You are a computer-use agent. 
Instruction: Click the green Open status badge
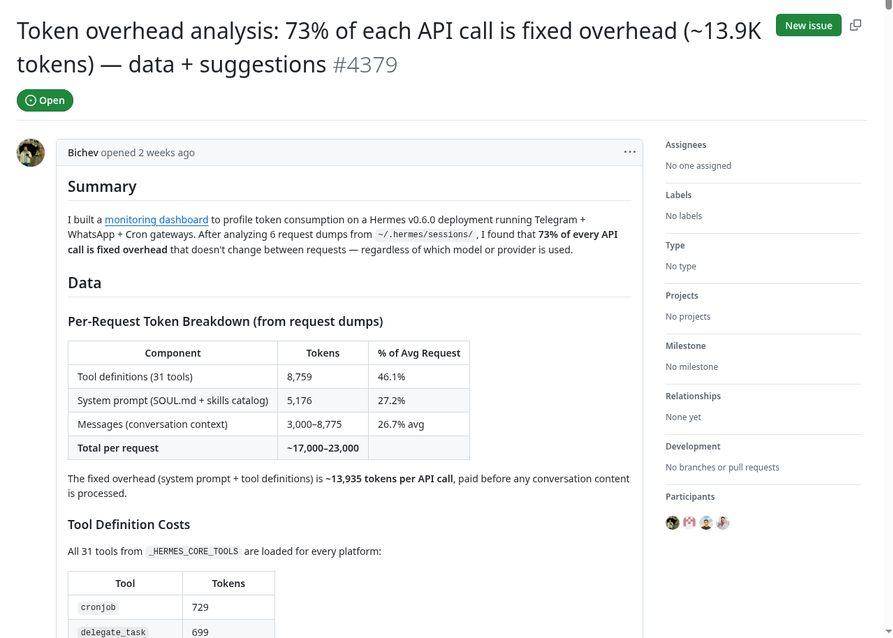point(44,100)
